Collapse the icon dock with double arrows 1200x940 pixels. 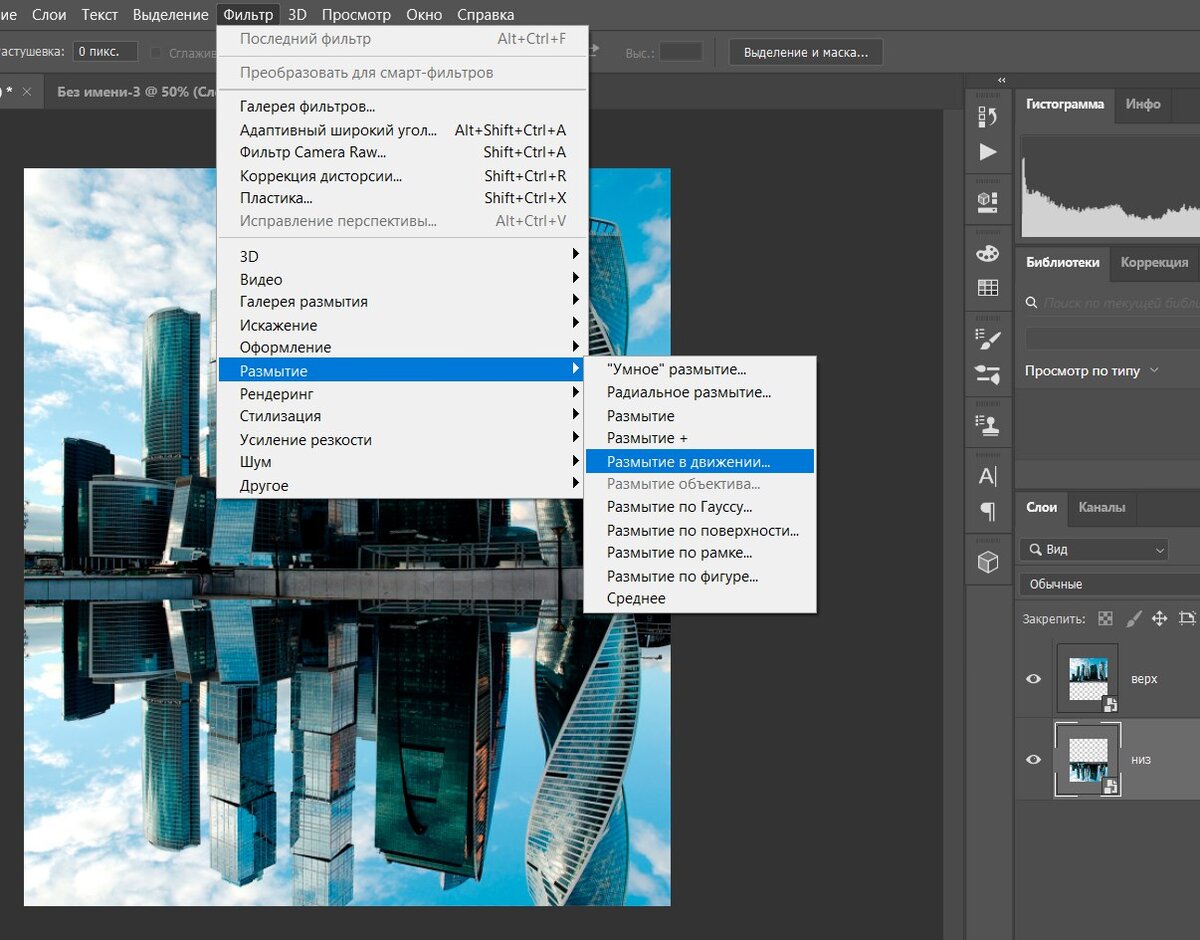click(1002, 80)
